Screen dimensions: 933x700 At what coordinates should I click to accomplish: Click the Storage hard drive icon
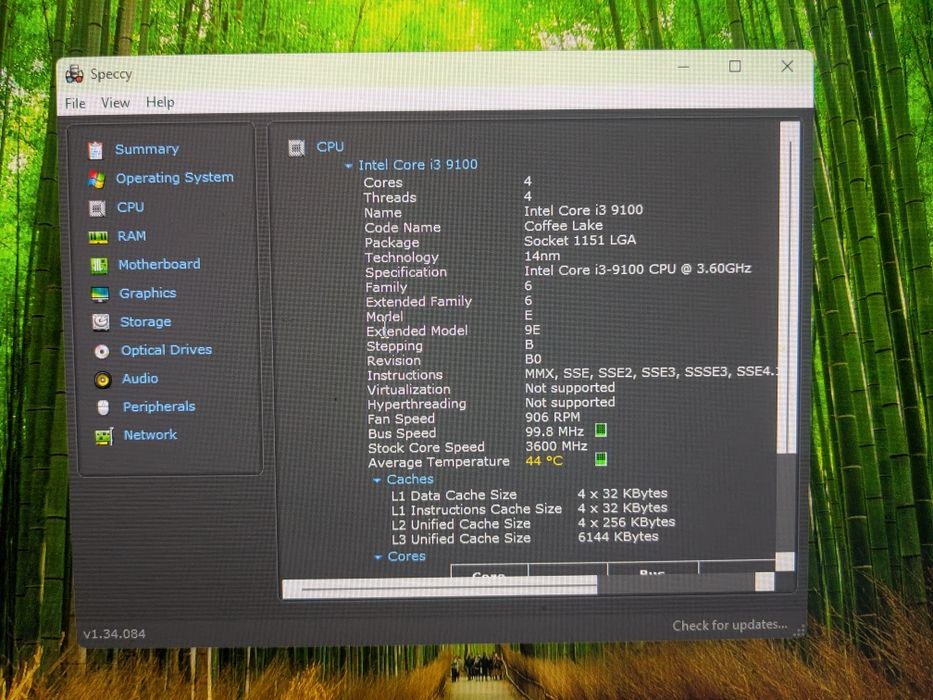coord(101,322)
